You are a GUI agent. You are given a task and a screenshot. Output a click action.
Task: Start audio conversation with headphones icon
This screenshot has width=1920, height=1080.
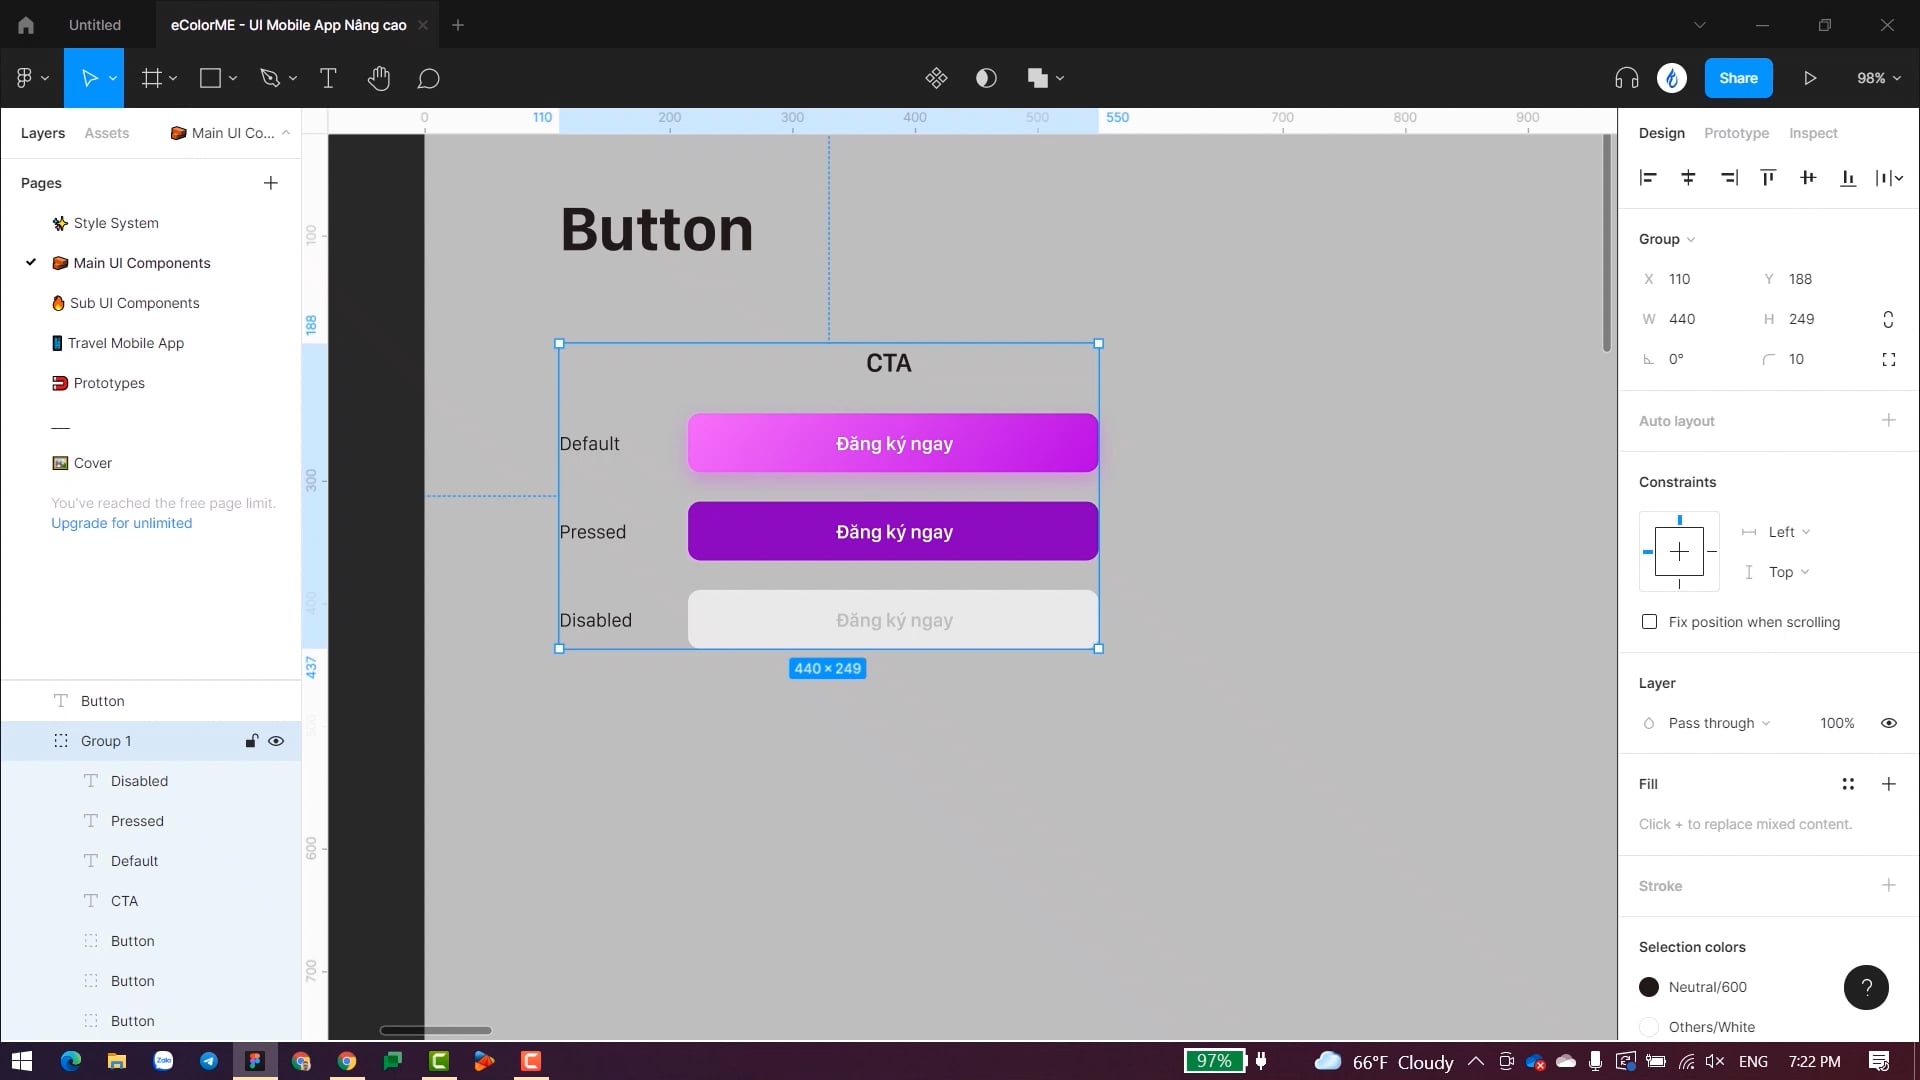pyautogui.click(x=1627, y=78)
